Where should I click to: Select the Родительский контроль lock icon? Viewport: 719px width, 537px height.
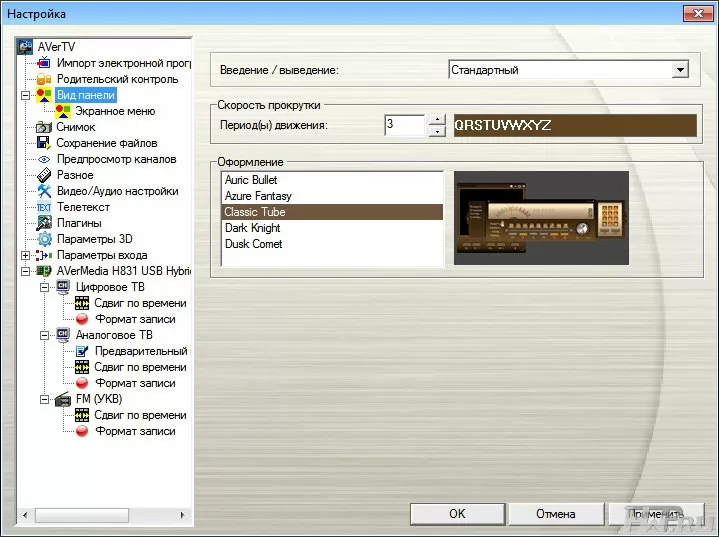pyautogui.click(x=44, y=79)
